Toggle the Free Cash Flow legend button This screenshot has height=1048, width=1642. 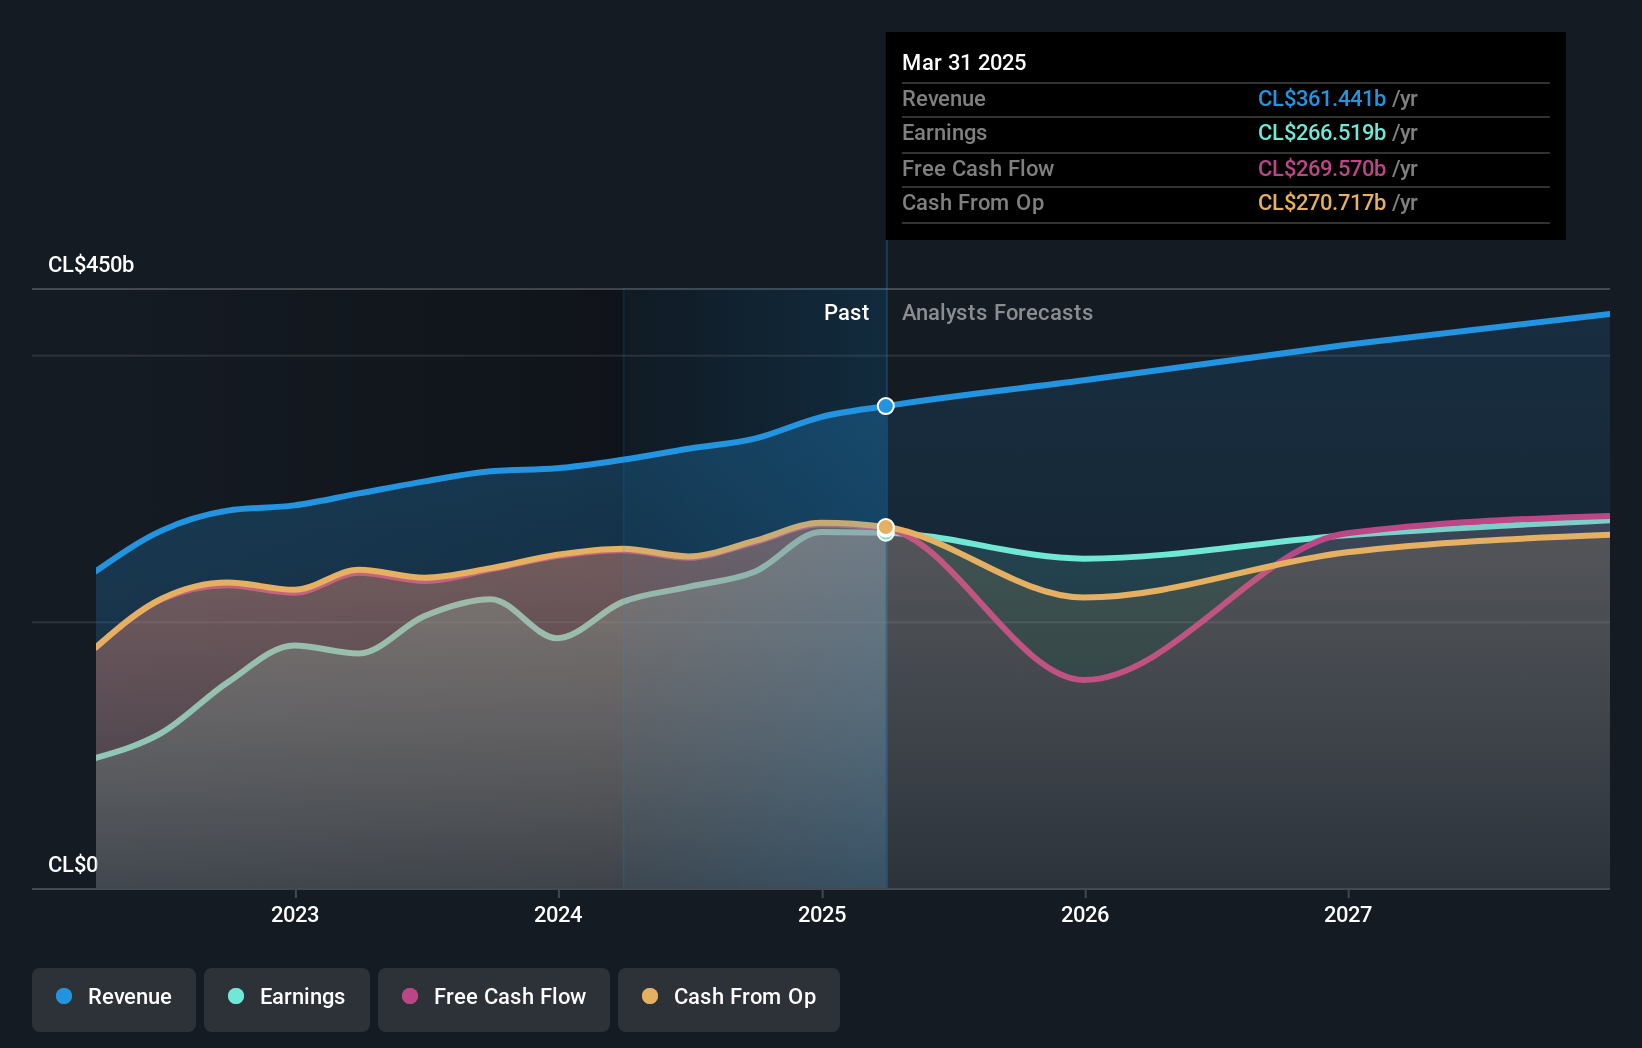coord(494,999)
